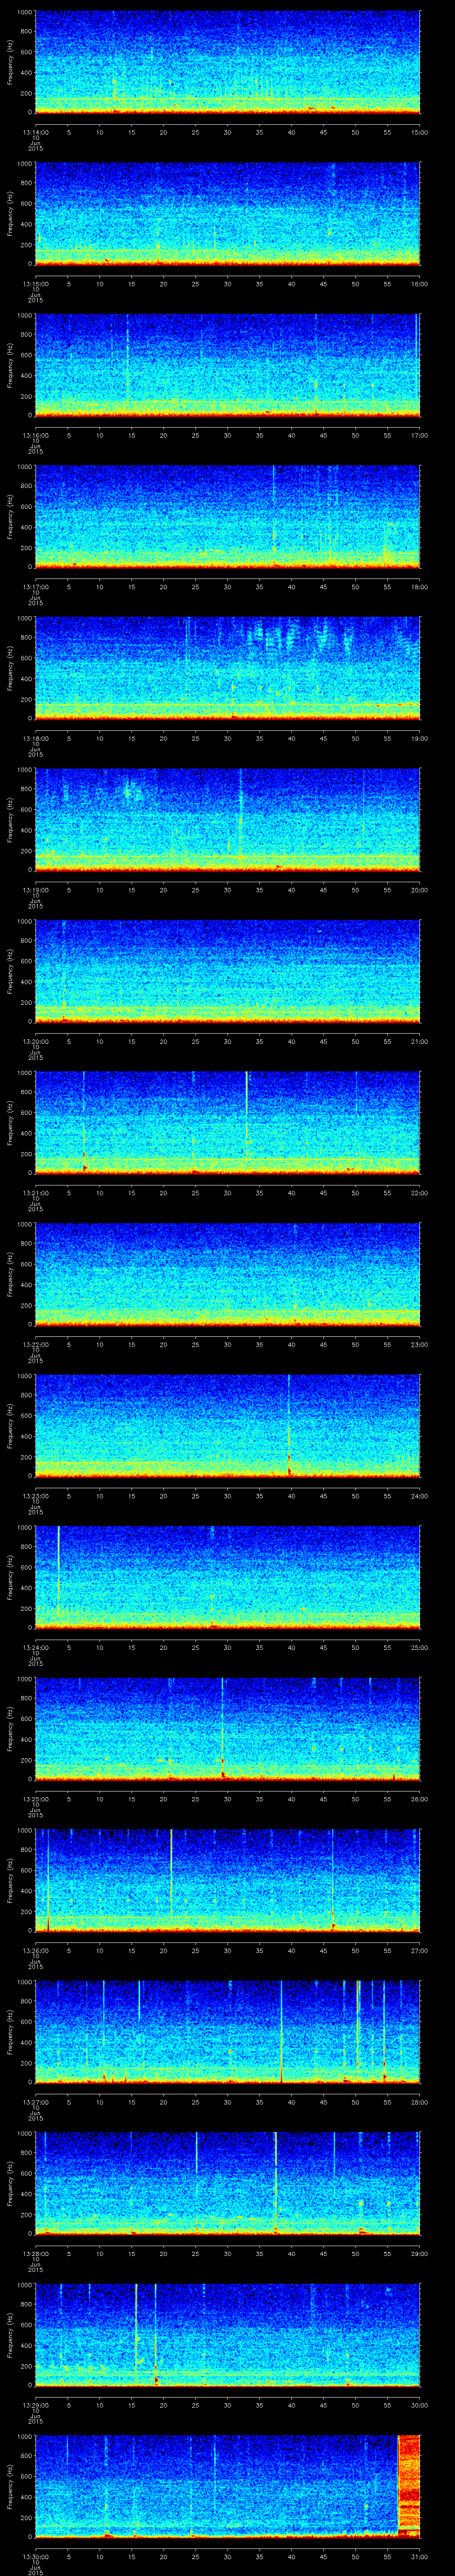
Task: Select the spectrogram panel starting at 13:21:00
Action: coord(228,1123)
